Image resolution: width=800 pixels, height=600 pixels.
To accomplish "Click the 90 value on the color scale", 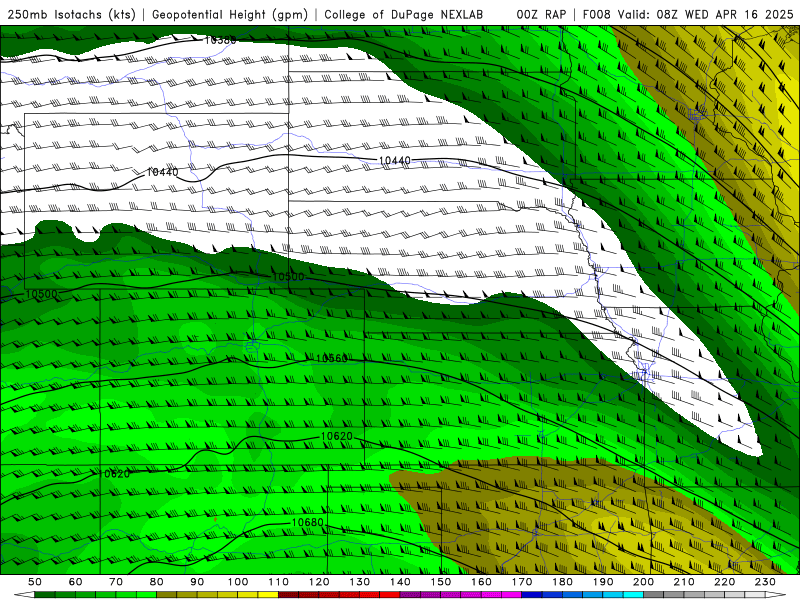I will click(x=197, y=582).
